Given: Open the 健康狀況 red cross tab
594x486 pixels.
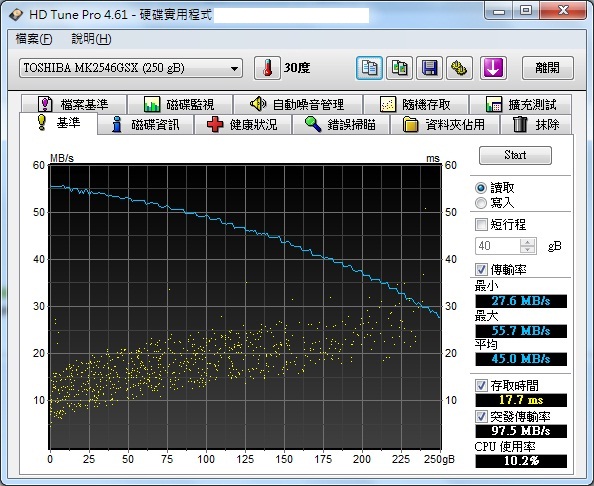Looking at the screenshot, I should [x=242, y=124].
